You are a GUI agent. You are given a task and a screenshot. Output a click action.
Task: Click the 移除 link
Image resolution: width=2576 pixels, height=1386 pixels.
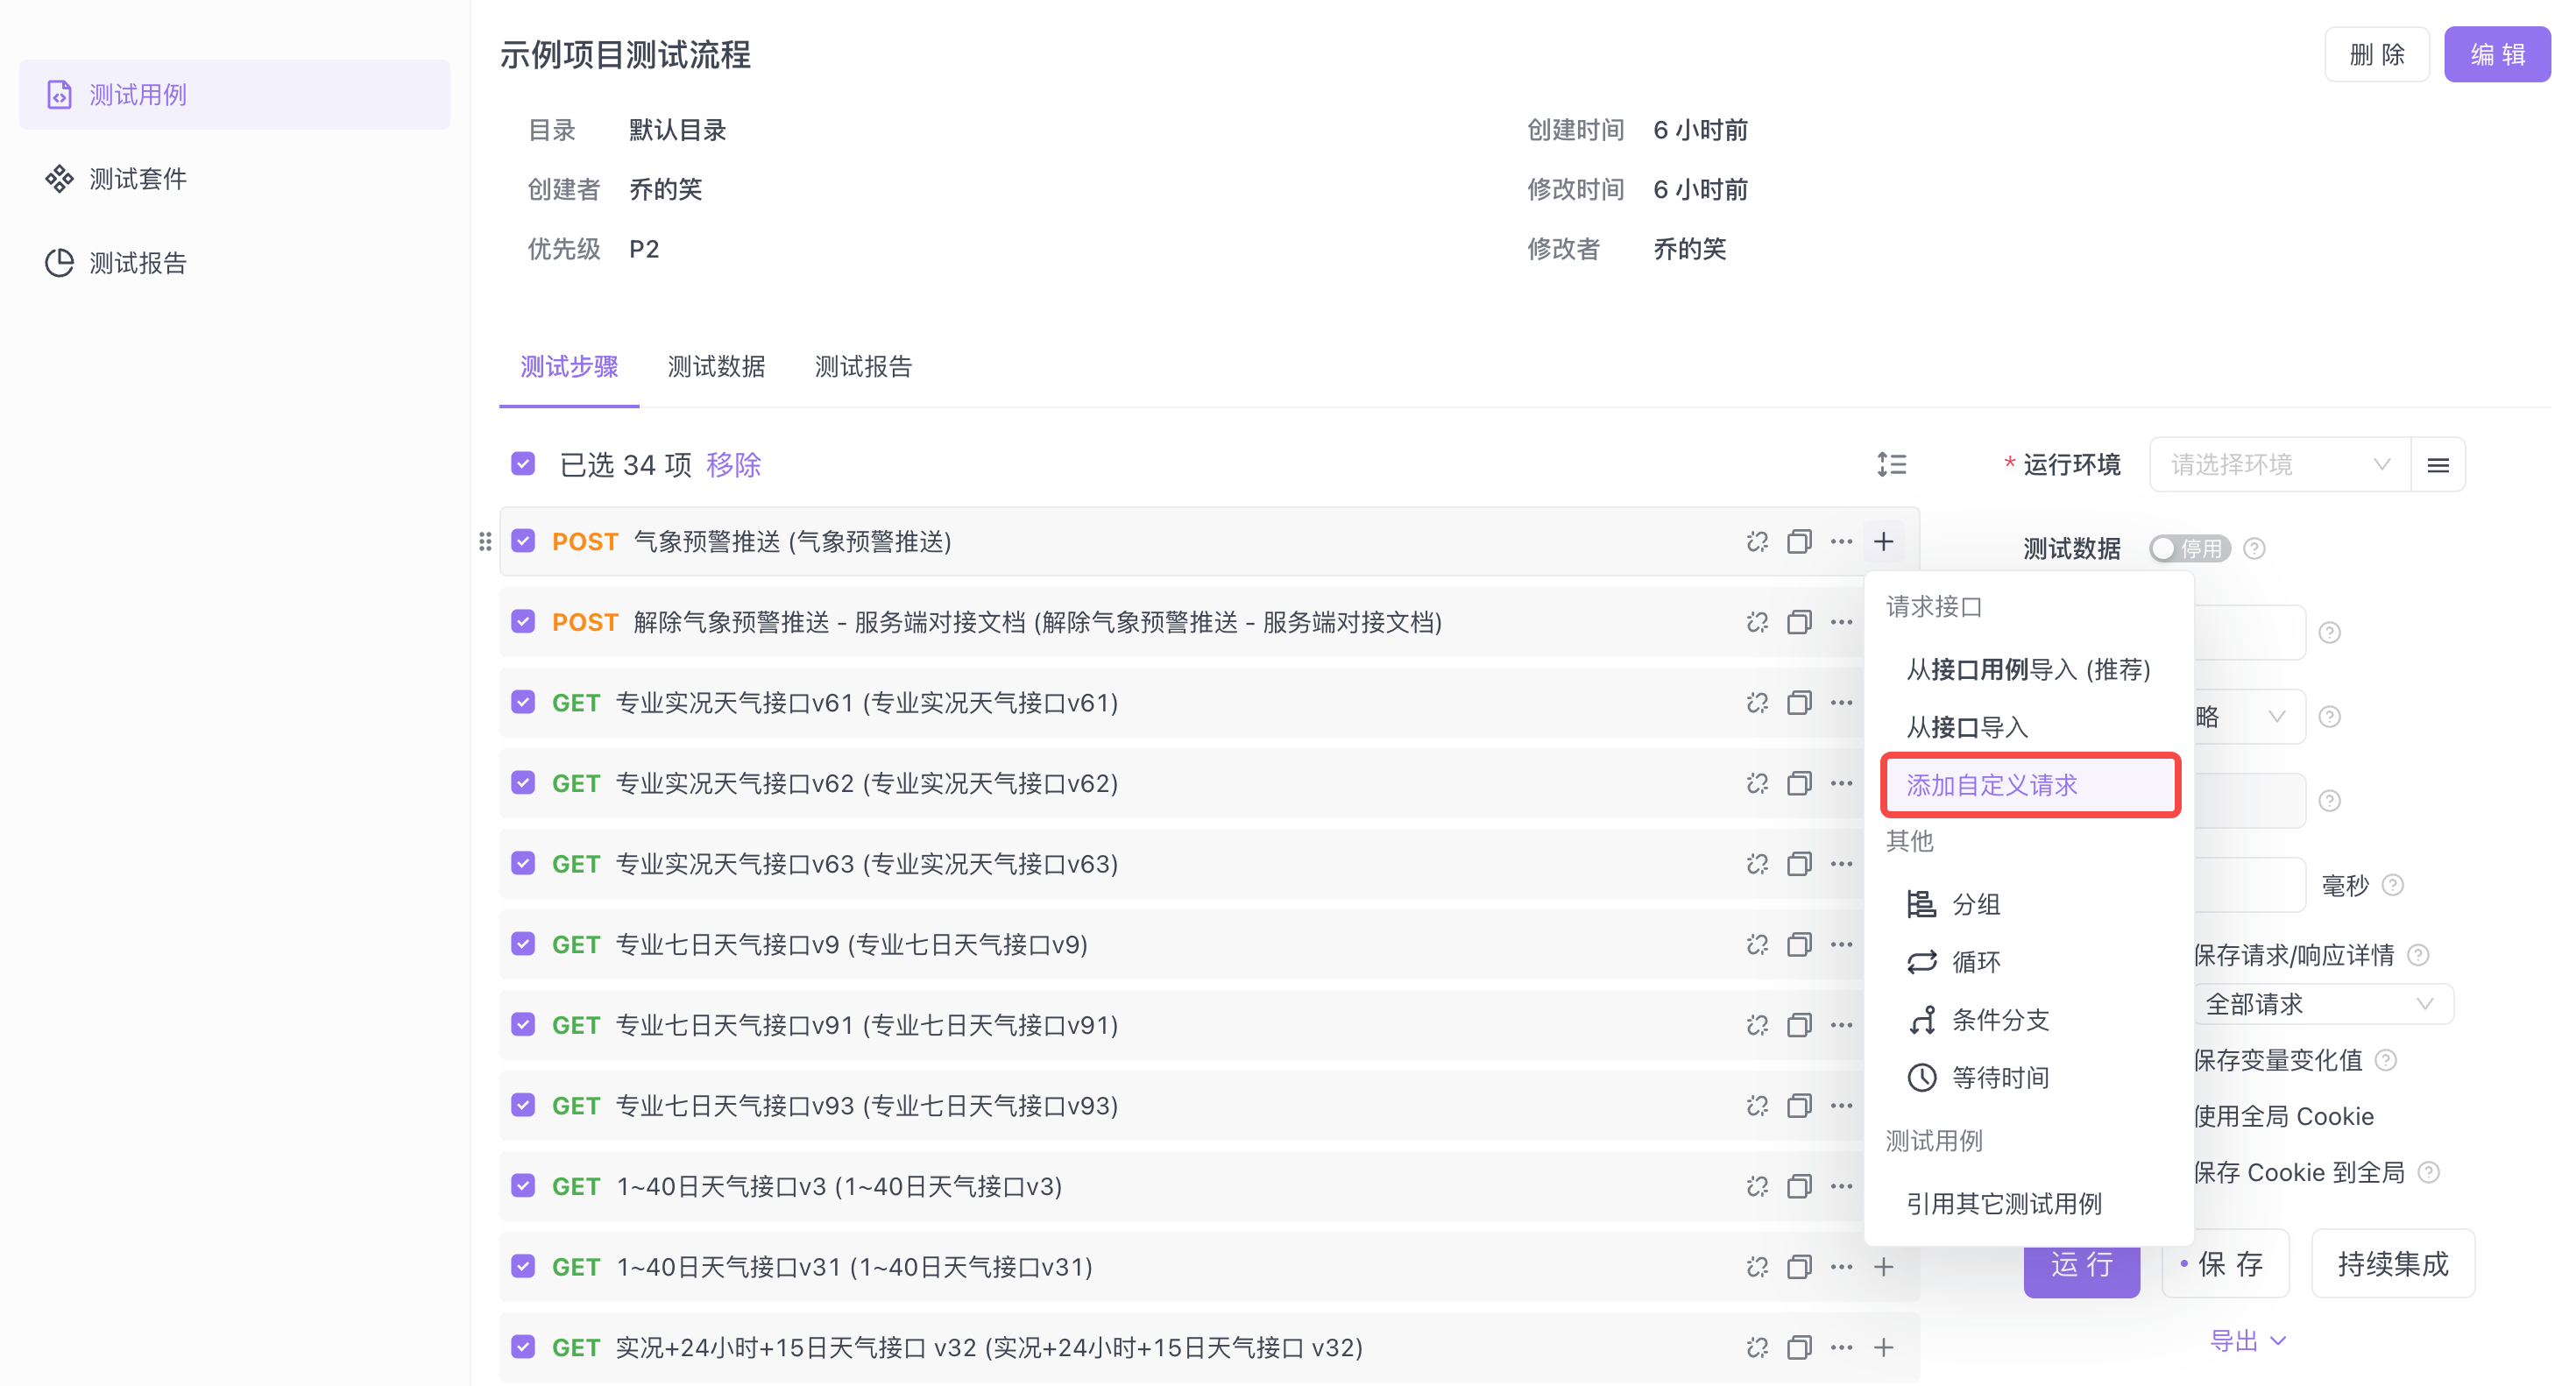point(733,465)
